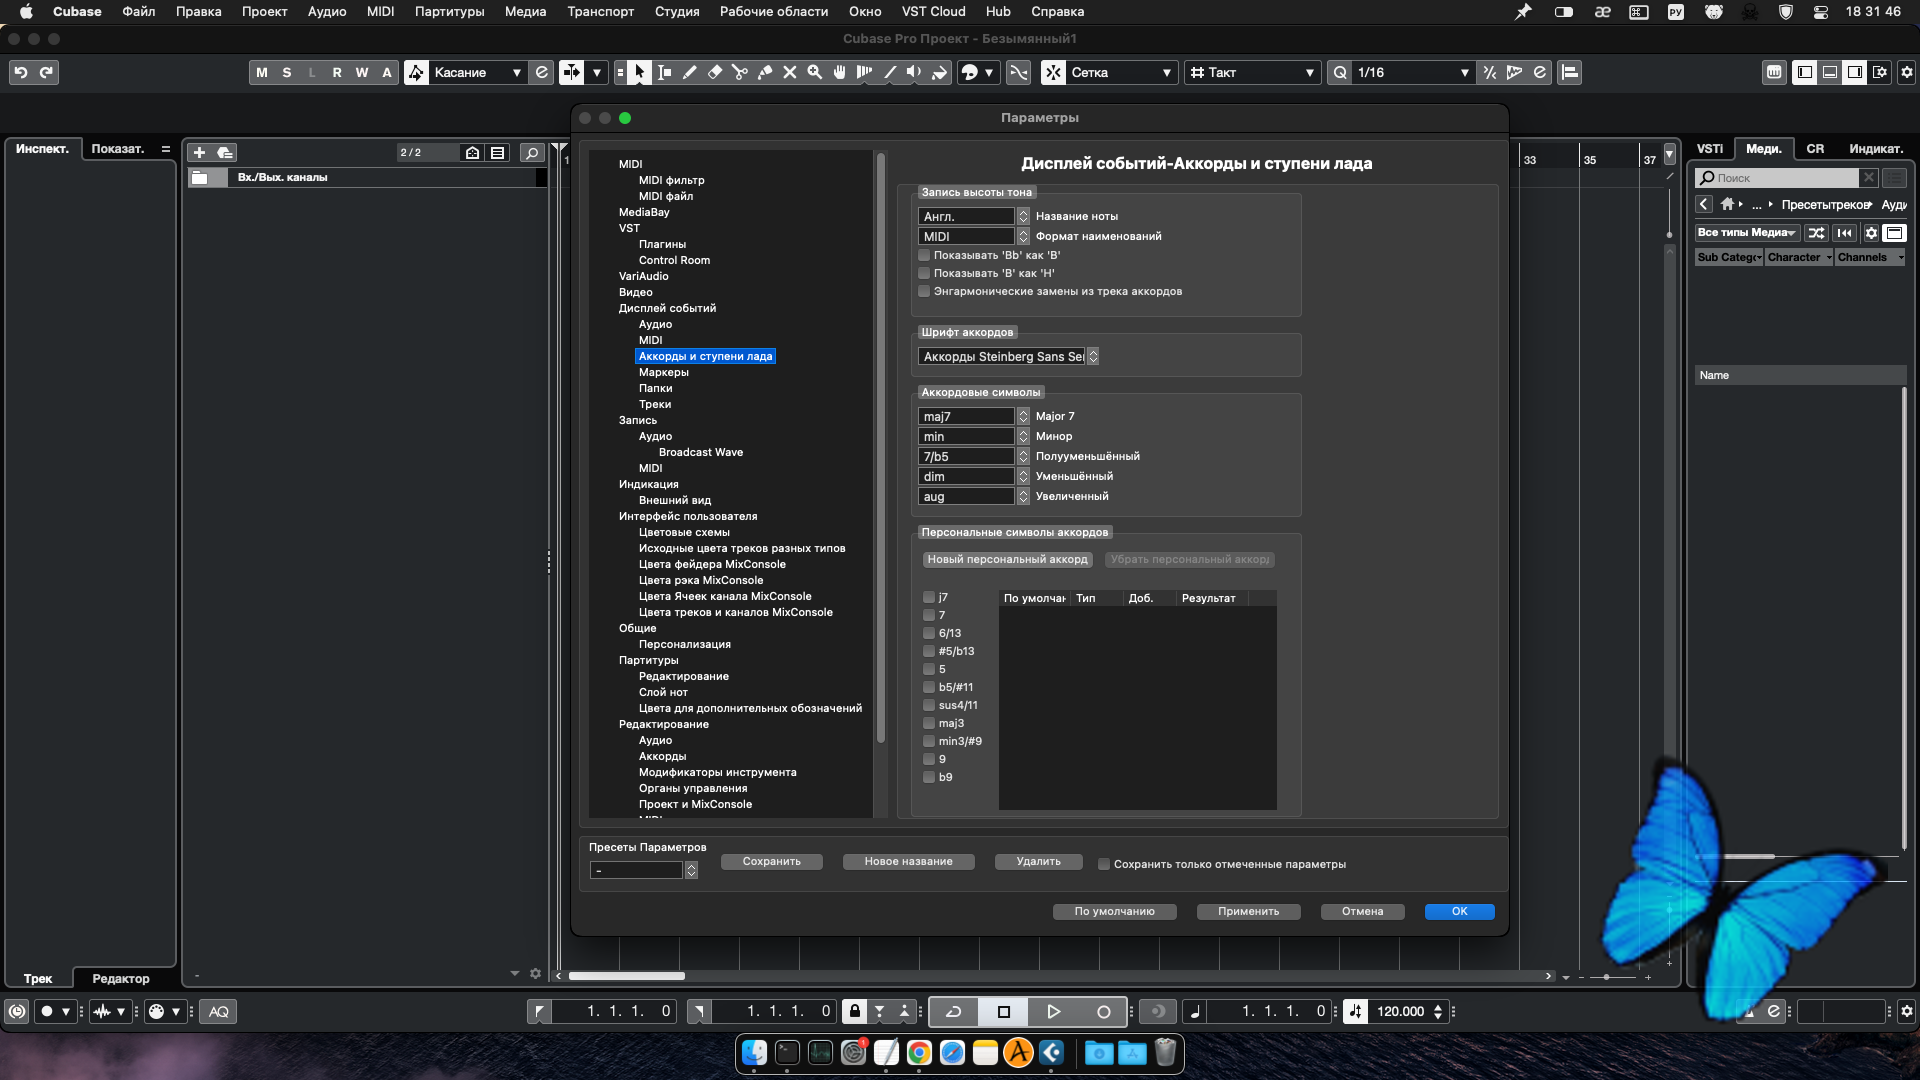The width and height of the screenshot is (1920, 1080).
Task: Select the Draw pencil tool
Action: click(x=690, y=72)
